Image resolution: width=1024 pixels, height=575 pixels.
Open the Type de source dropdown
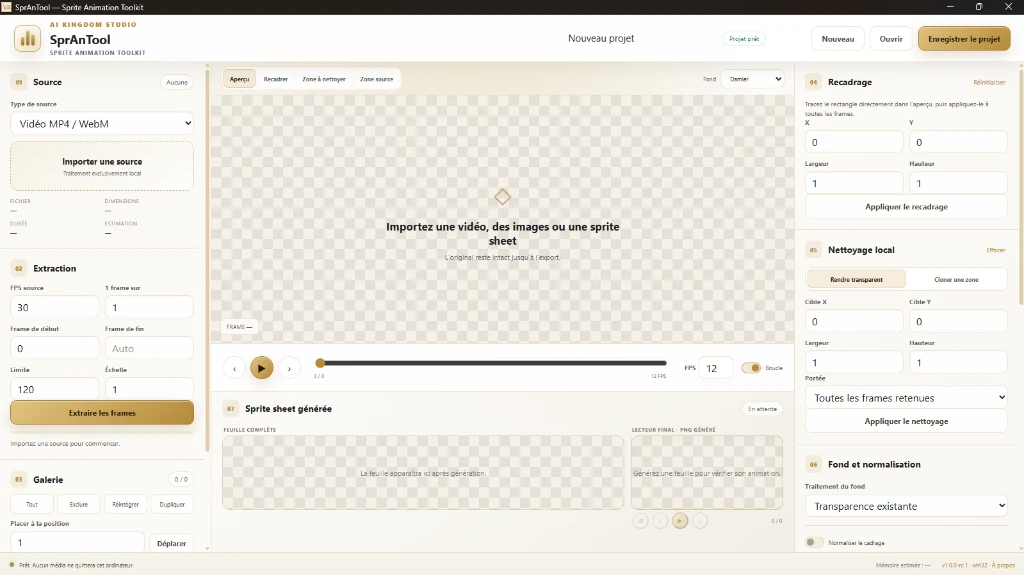102,123
